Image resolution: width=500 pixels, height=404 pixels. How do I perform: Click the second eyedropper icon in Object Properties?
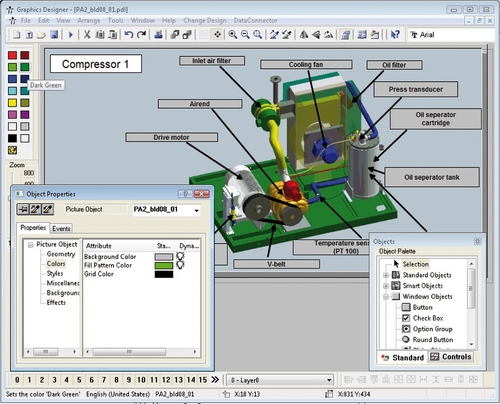48,209
